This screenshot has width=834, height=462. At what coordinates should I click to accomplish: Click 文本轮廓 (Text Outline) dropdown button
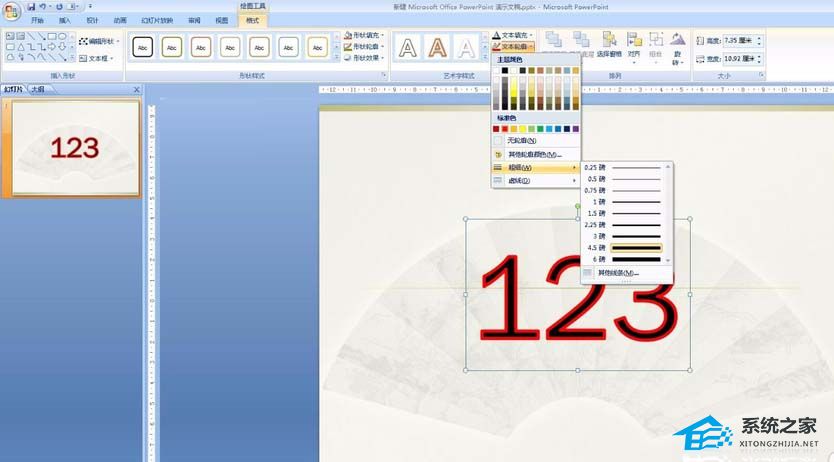[x=513, y=47]
